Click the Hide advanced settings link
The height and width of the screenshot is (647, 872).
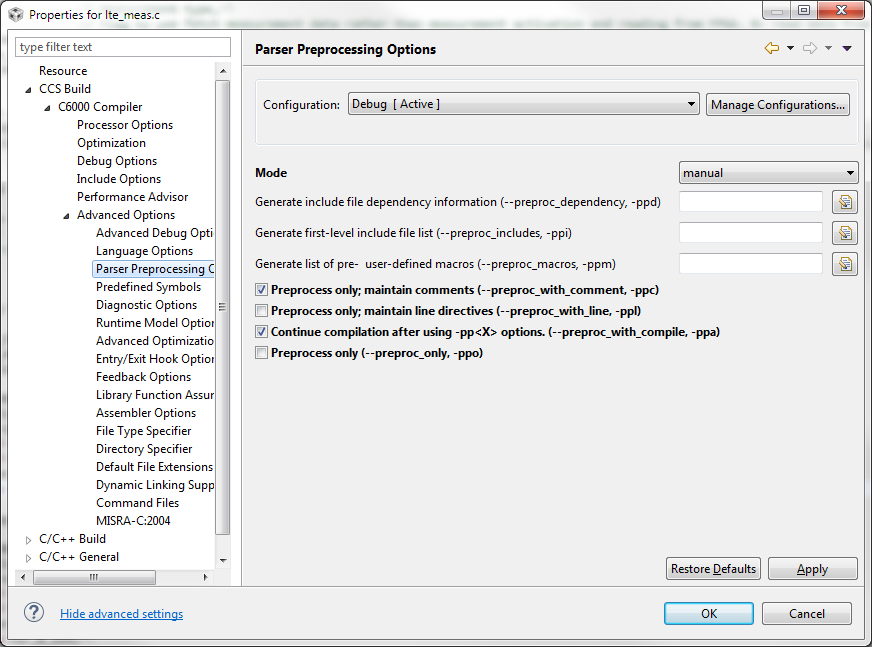click(x=121, y=614)
